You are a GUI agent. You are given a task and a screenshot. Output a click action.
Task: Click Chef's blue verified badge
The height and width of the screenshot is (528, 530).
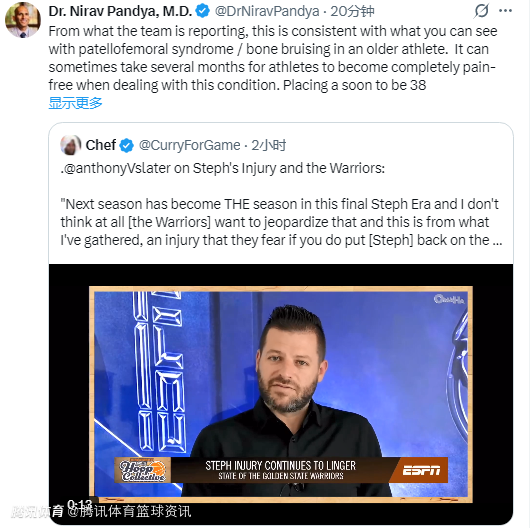[x=126, y=145]
